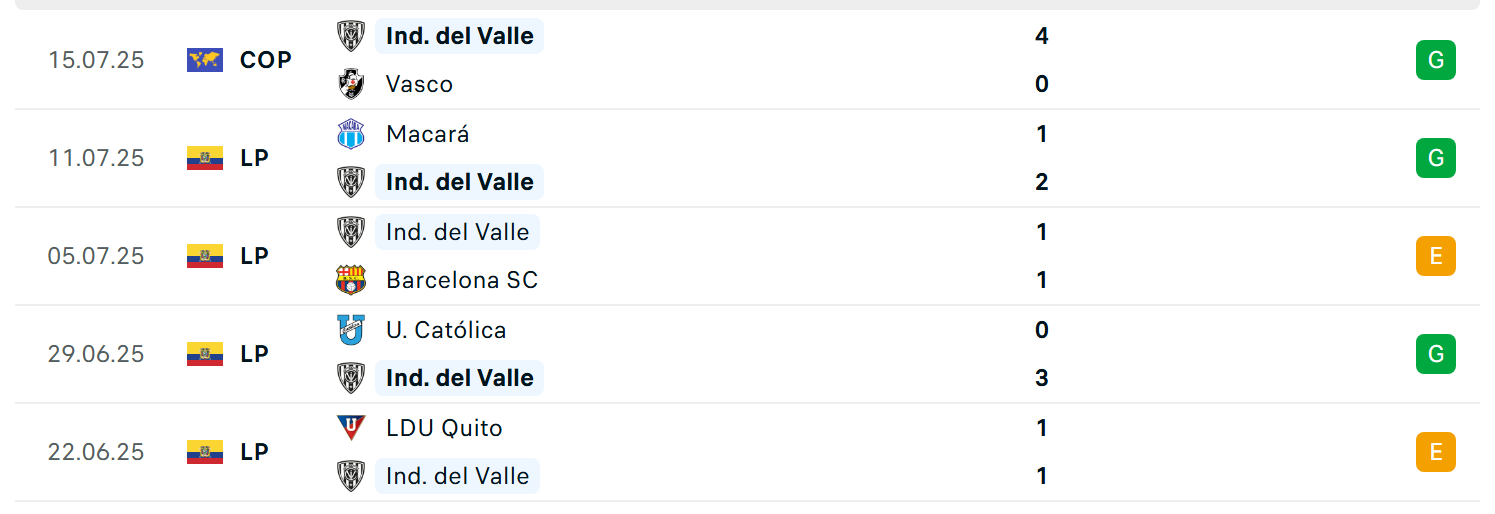Click the Barcelona SC crest icon

pos(351,280)
